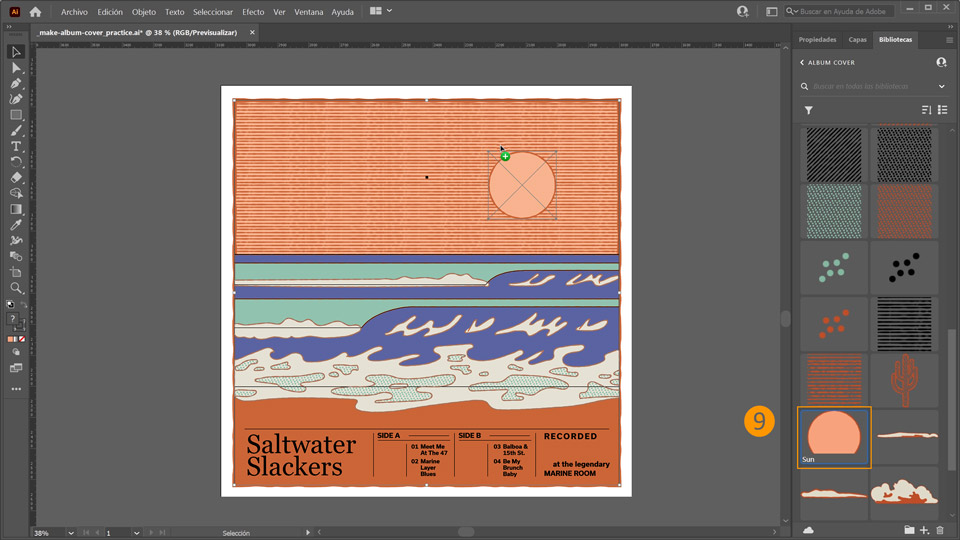The height and width of the screenshot is (540, 960).
Task: Select the Paintbrush tool
Action: pyautogui.click(x=16, y=130)
